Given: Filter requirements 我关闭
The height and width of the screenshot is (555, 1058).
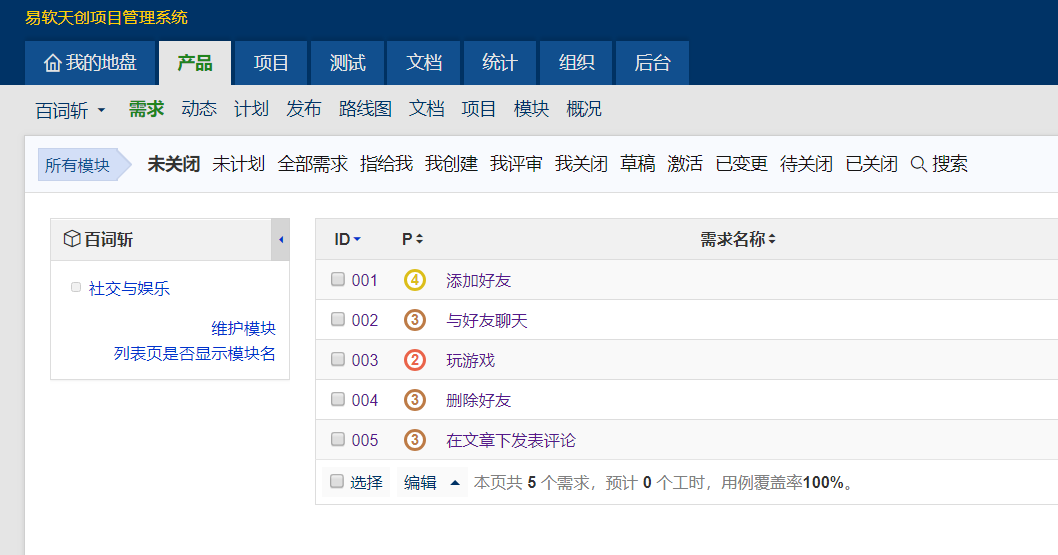Looking at the screenshot, I should tap(581, 164).
